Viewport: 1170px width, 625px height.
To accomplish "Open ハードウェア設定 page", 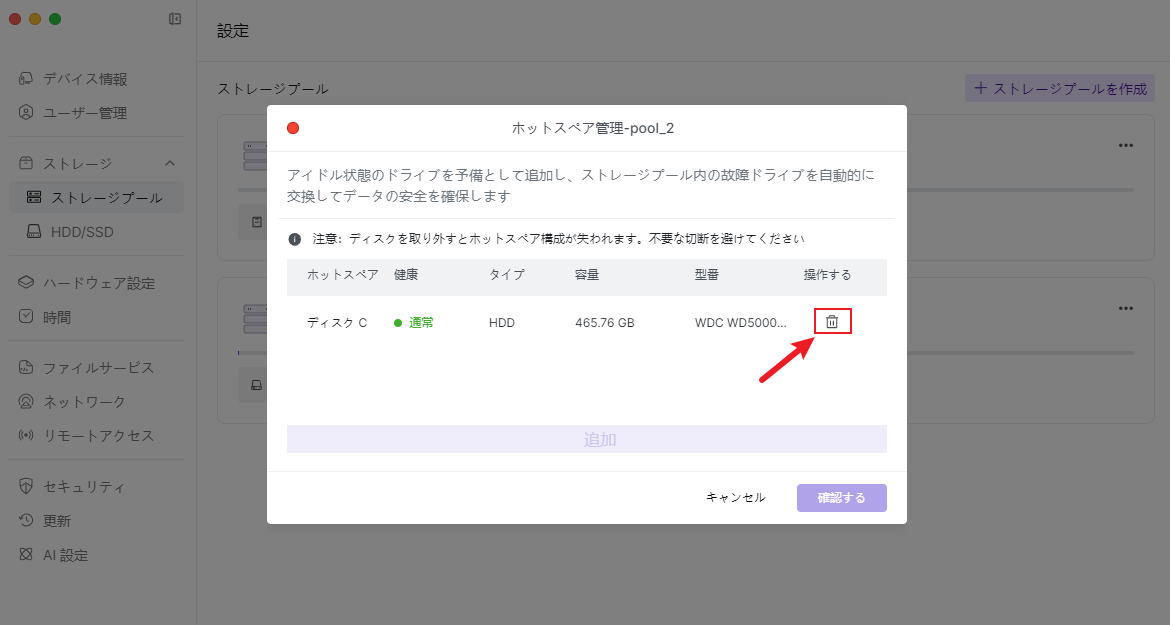I will tap(98, 283).
